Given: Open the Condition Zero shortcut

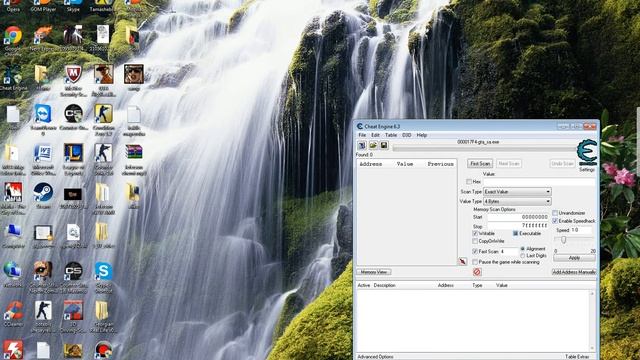Looking at the screenshot, I should [103, 113].
